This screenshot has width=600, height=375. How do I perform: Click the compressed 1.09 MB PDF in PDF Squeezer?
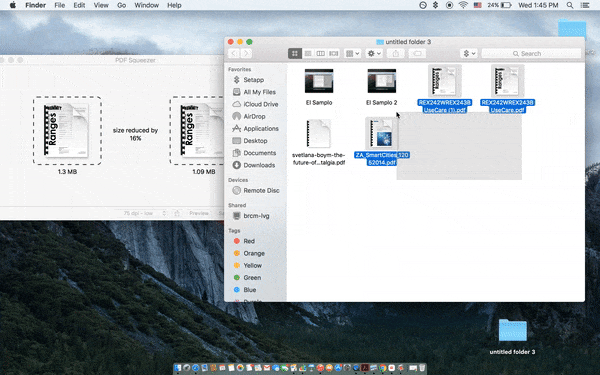pos(197,130)
